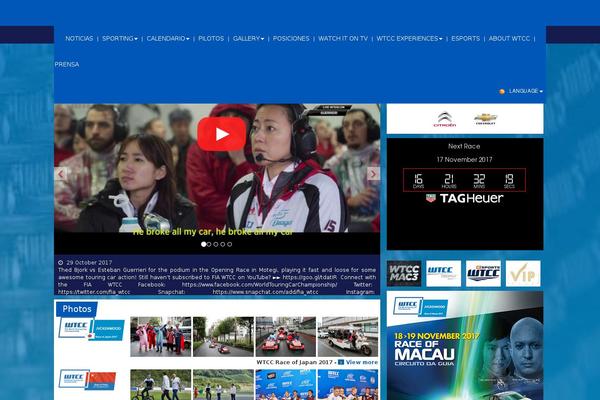Open the Pilotos page

click(211, 39)
